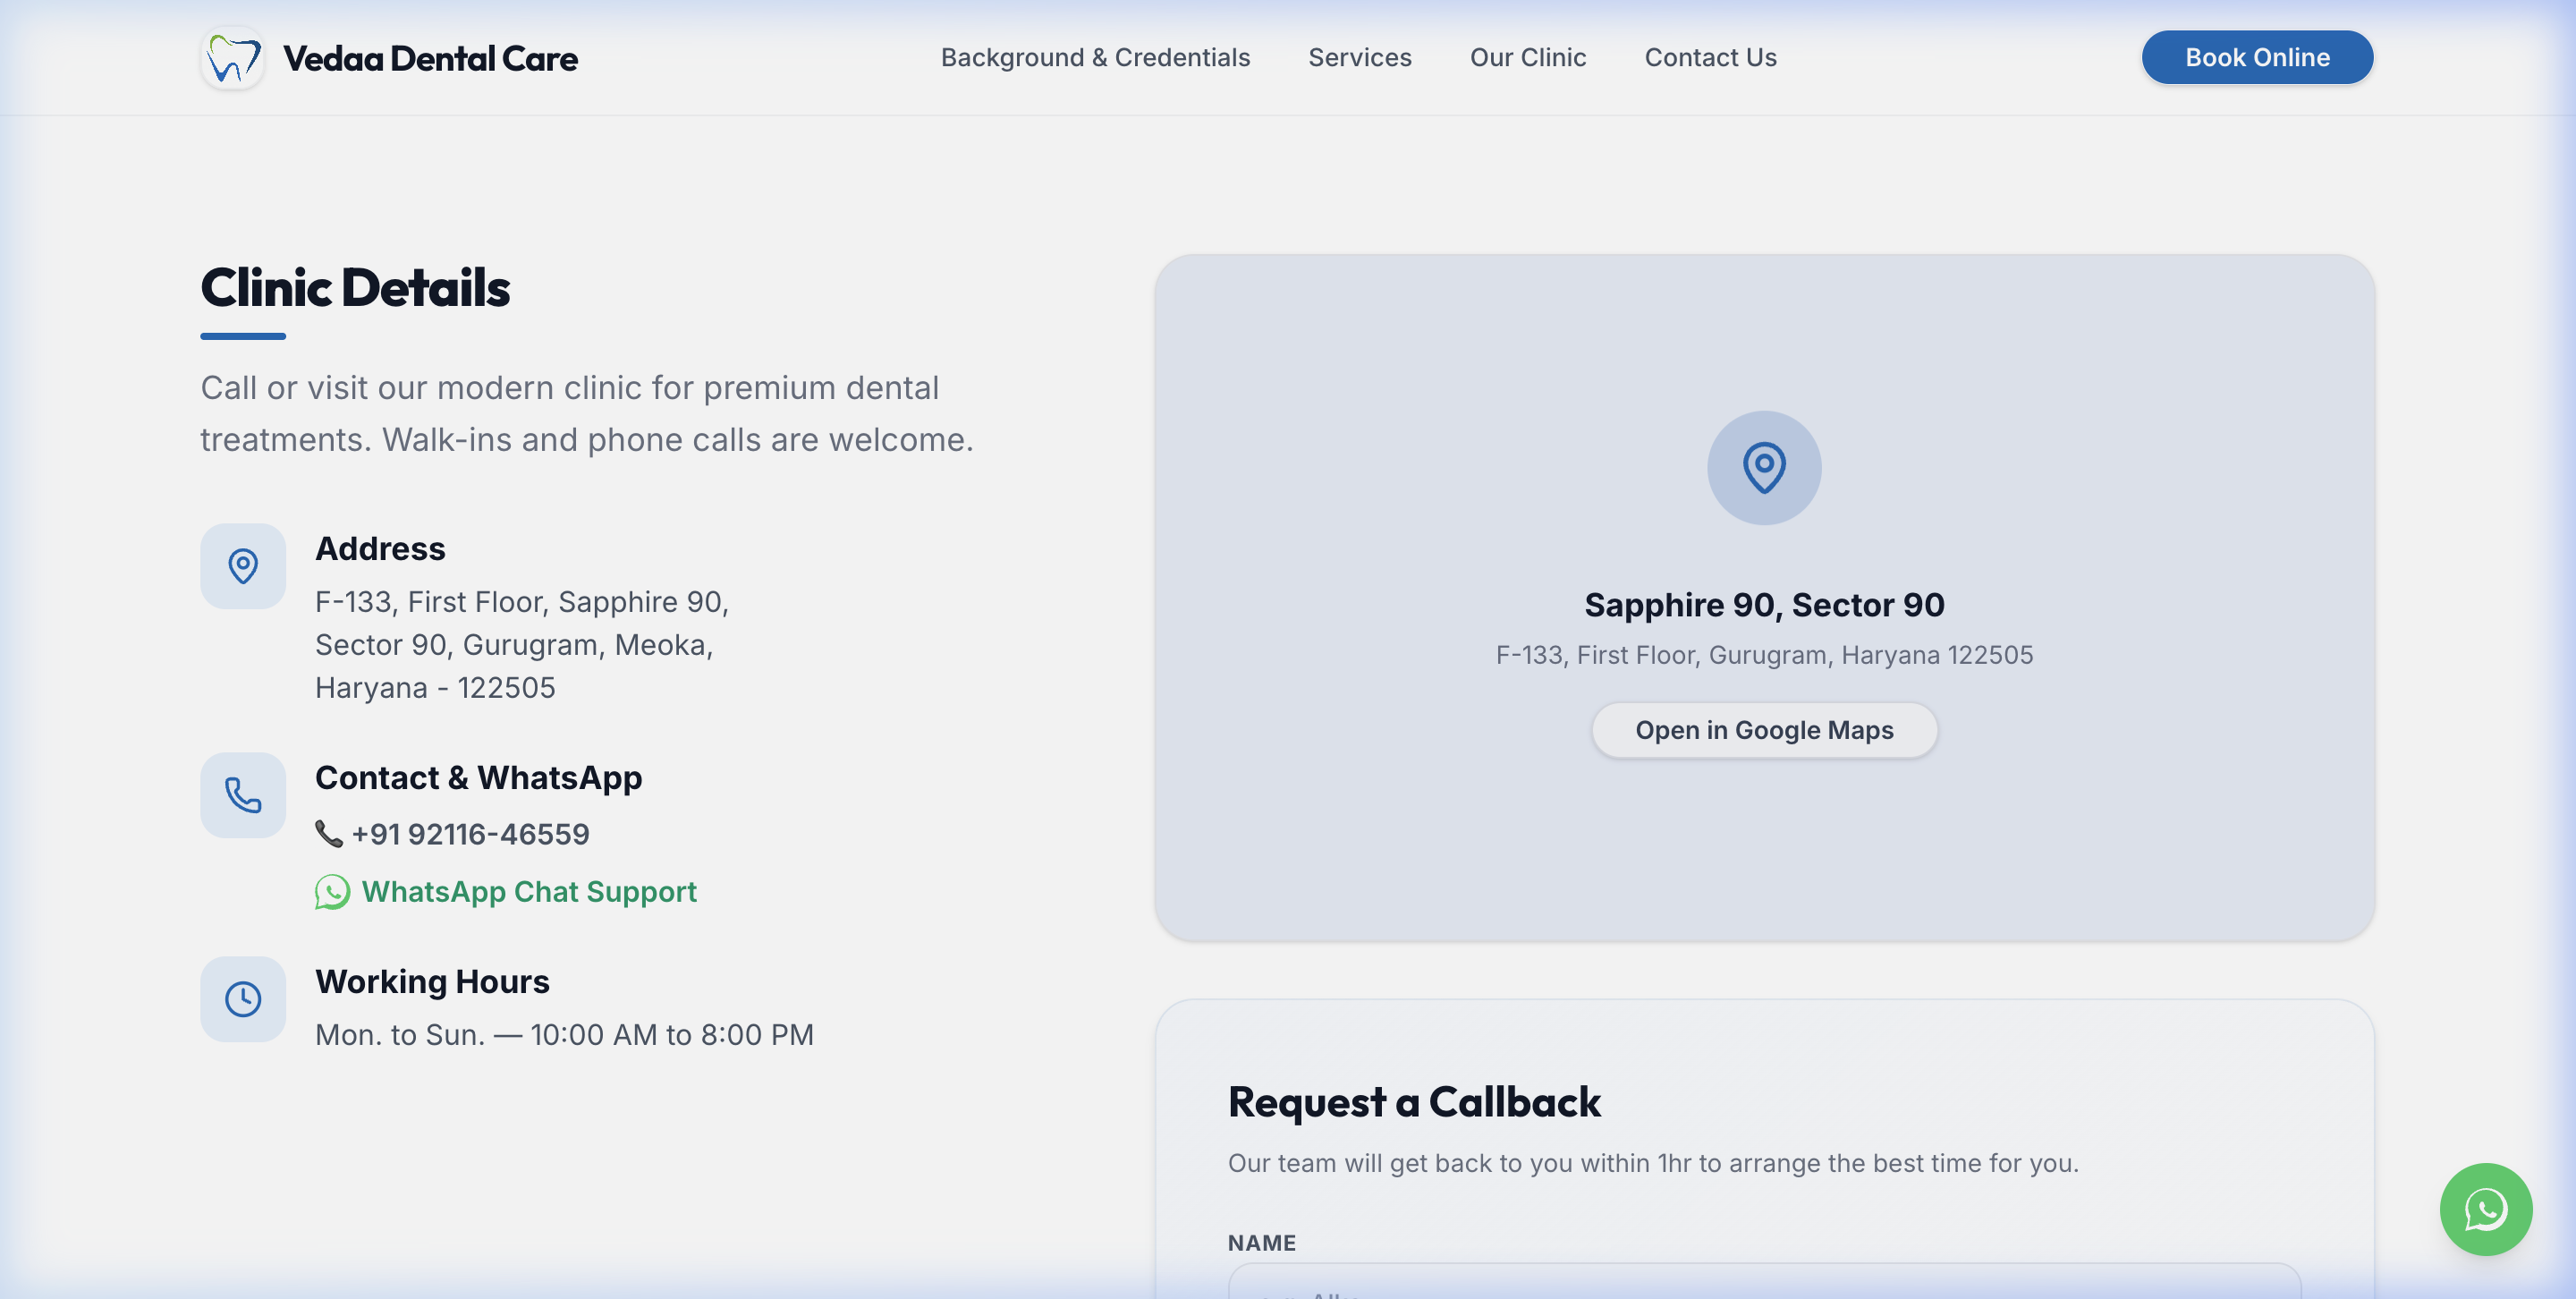Click the Working Hours clock icon
This screenshot has height=1299, width=2576.
click(243, 999)
